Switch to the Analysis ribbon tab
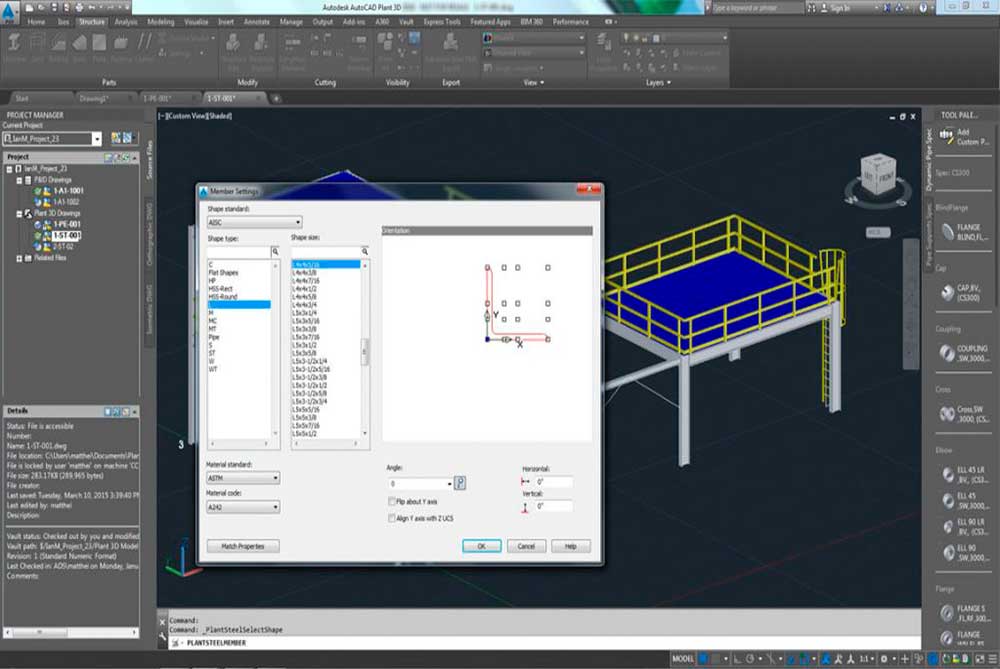The height and width of the screenshot is (669, 1000). click(x=126, y=21)
